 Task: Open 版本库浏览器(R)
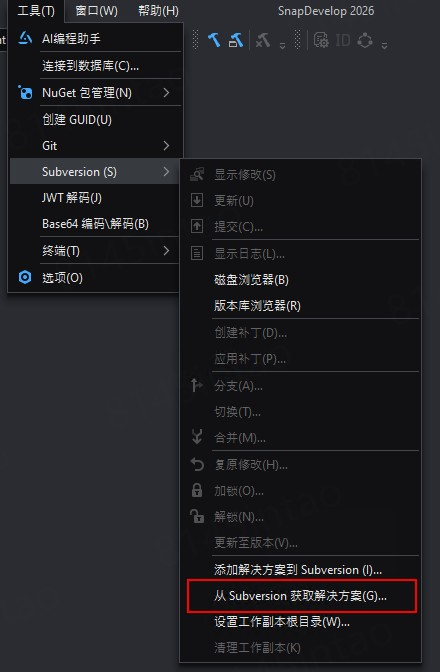(x=300, y=306)
